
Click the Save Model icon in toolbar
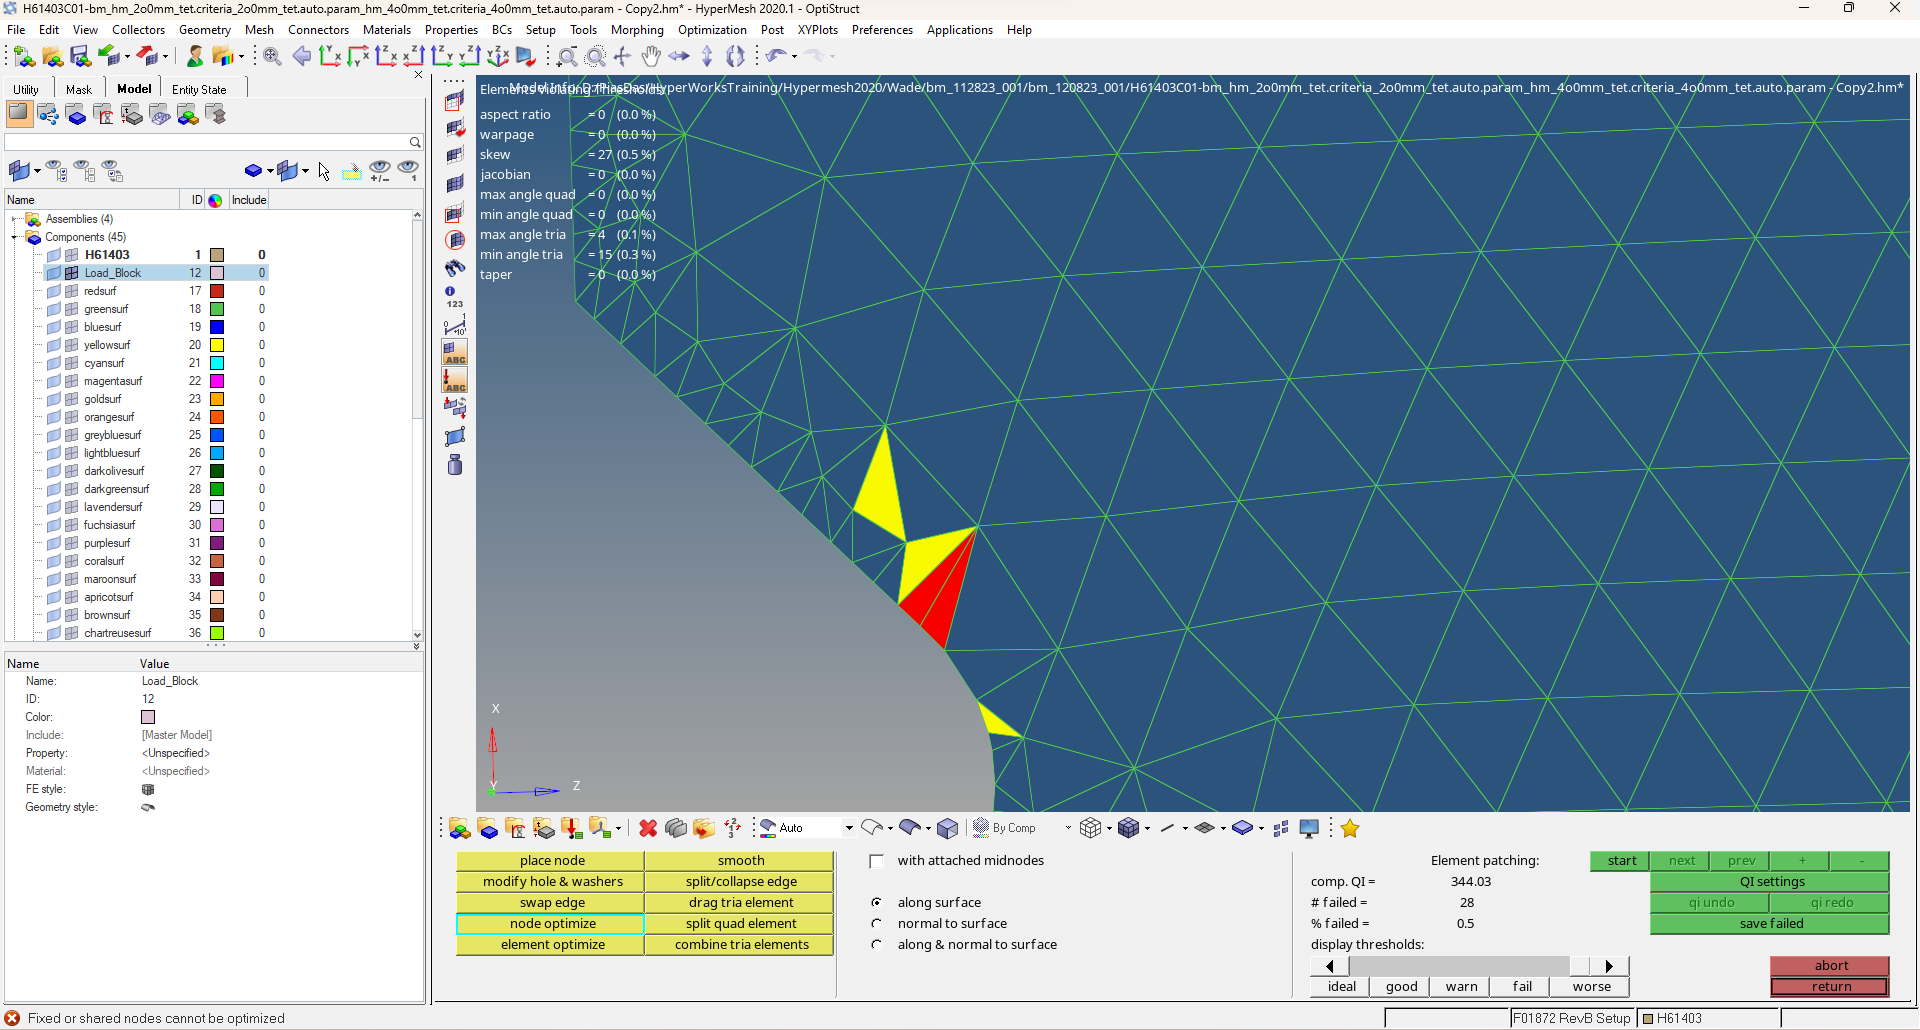coord(80,57)
